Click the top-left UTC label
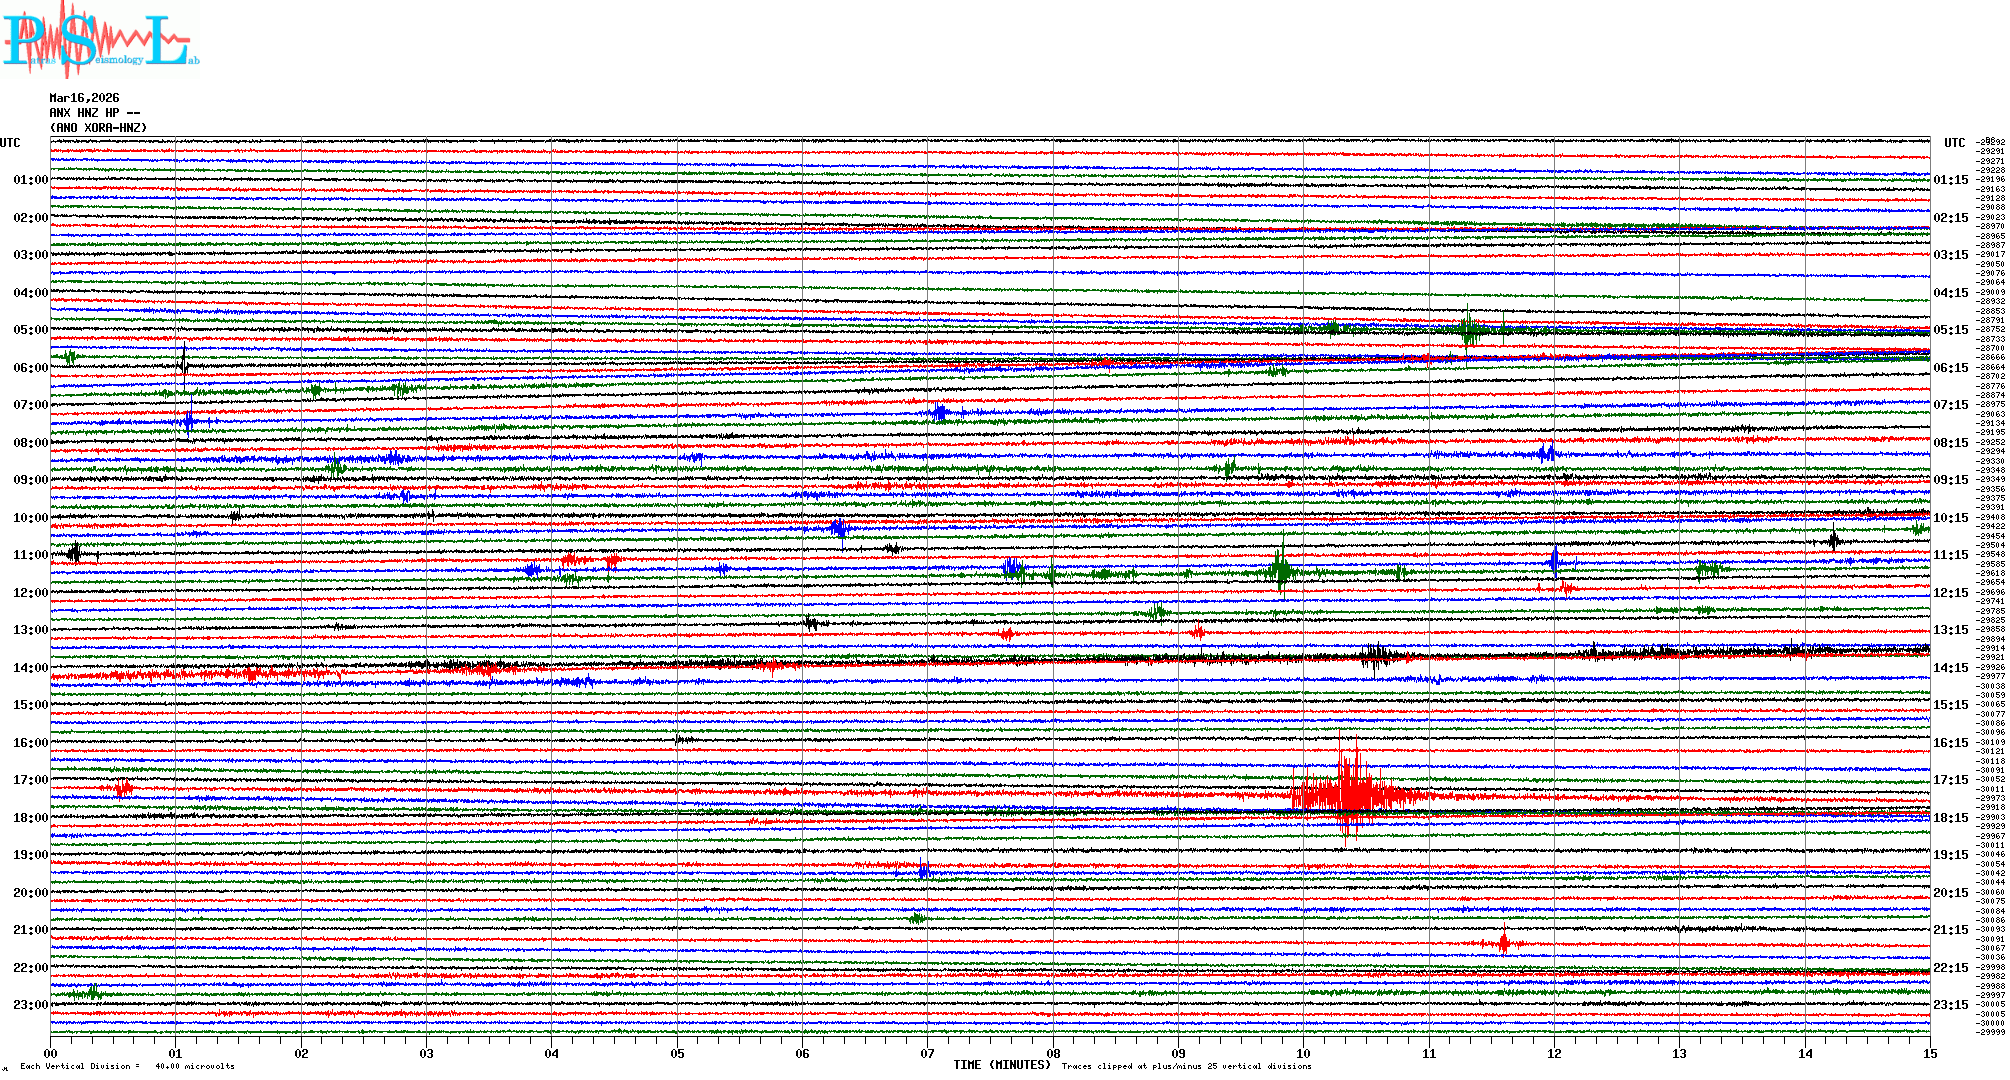This screenshot has width=2010, height=1080. pyautogui.click(x=10, y=143)
